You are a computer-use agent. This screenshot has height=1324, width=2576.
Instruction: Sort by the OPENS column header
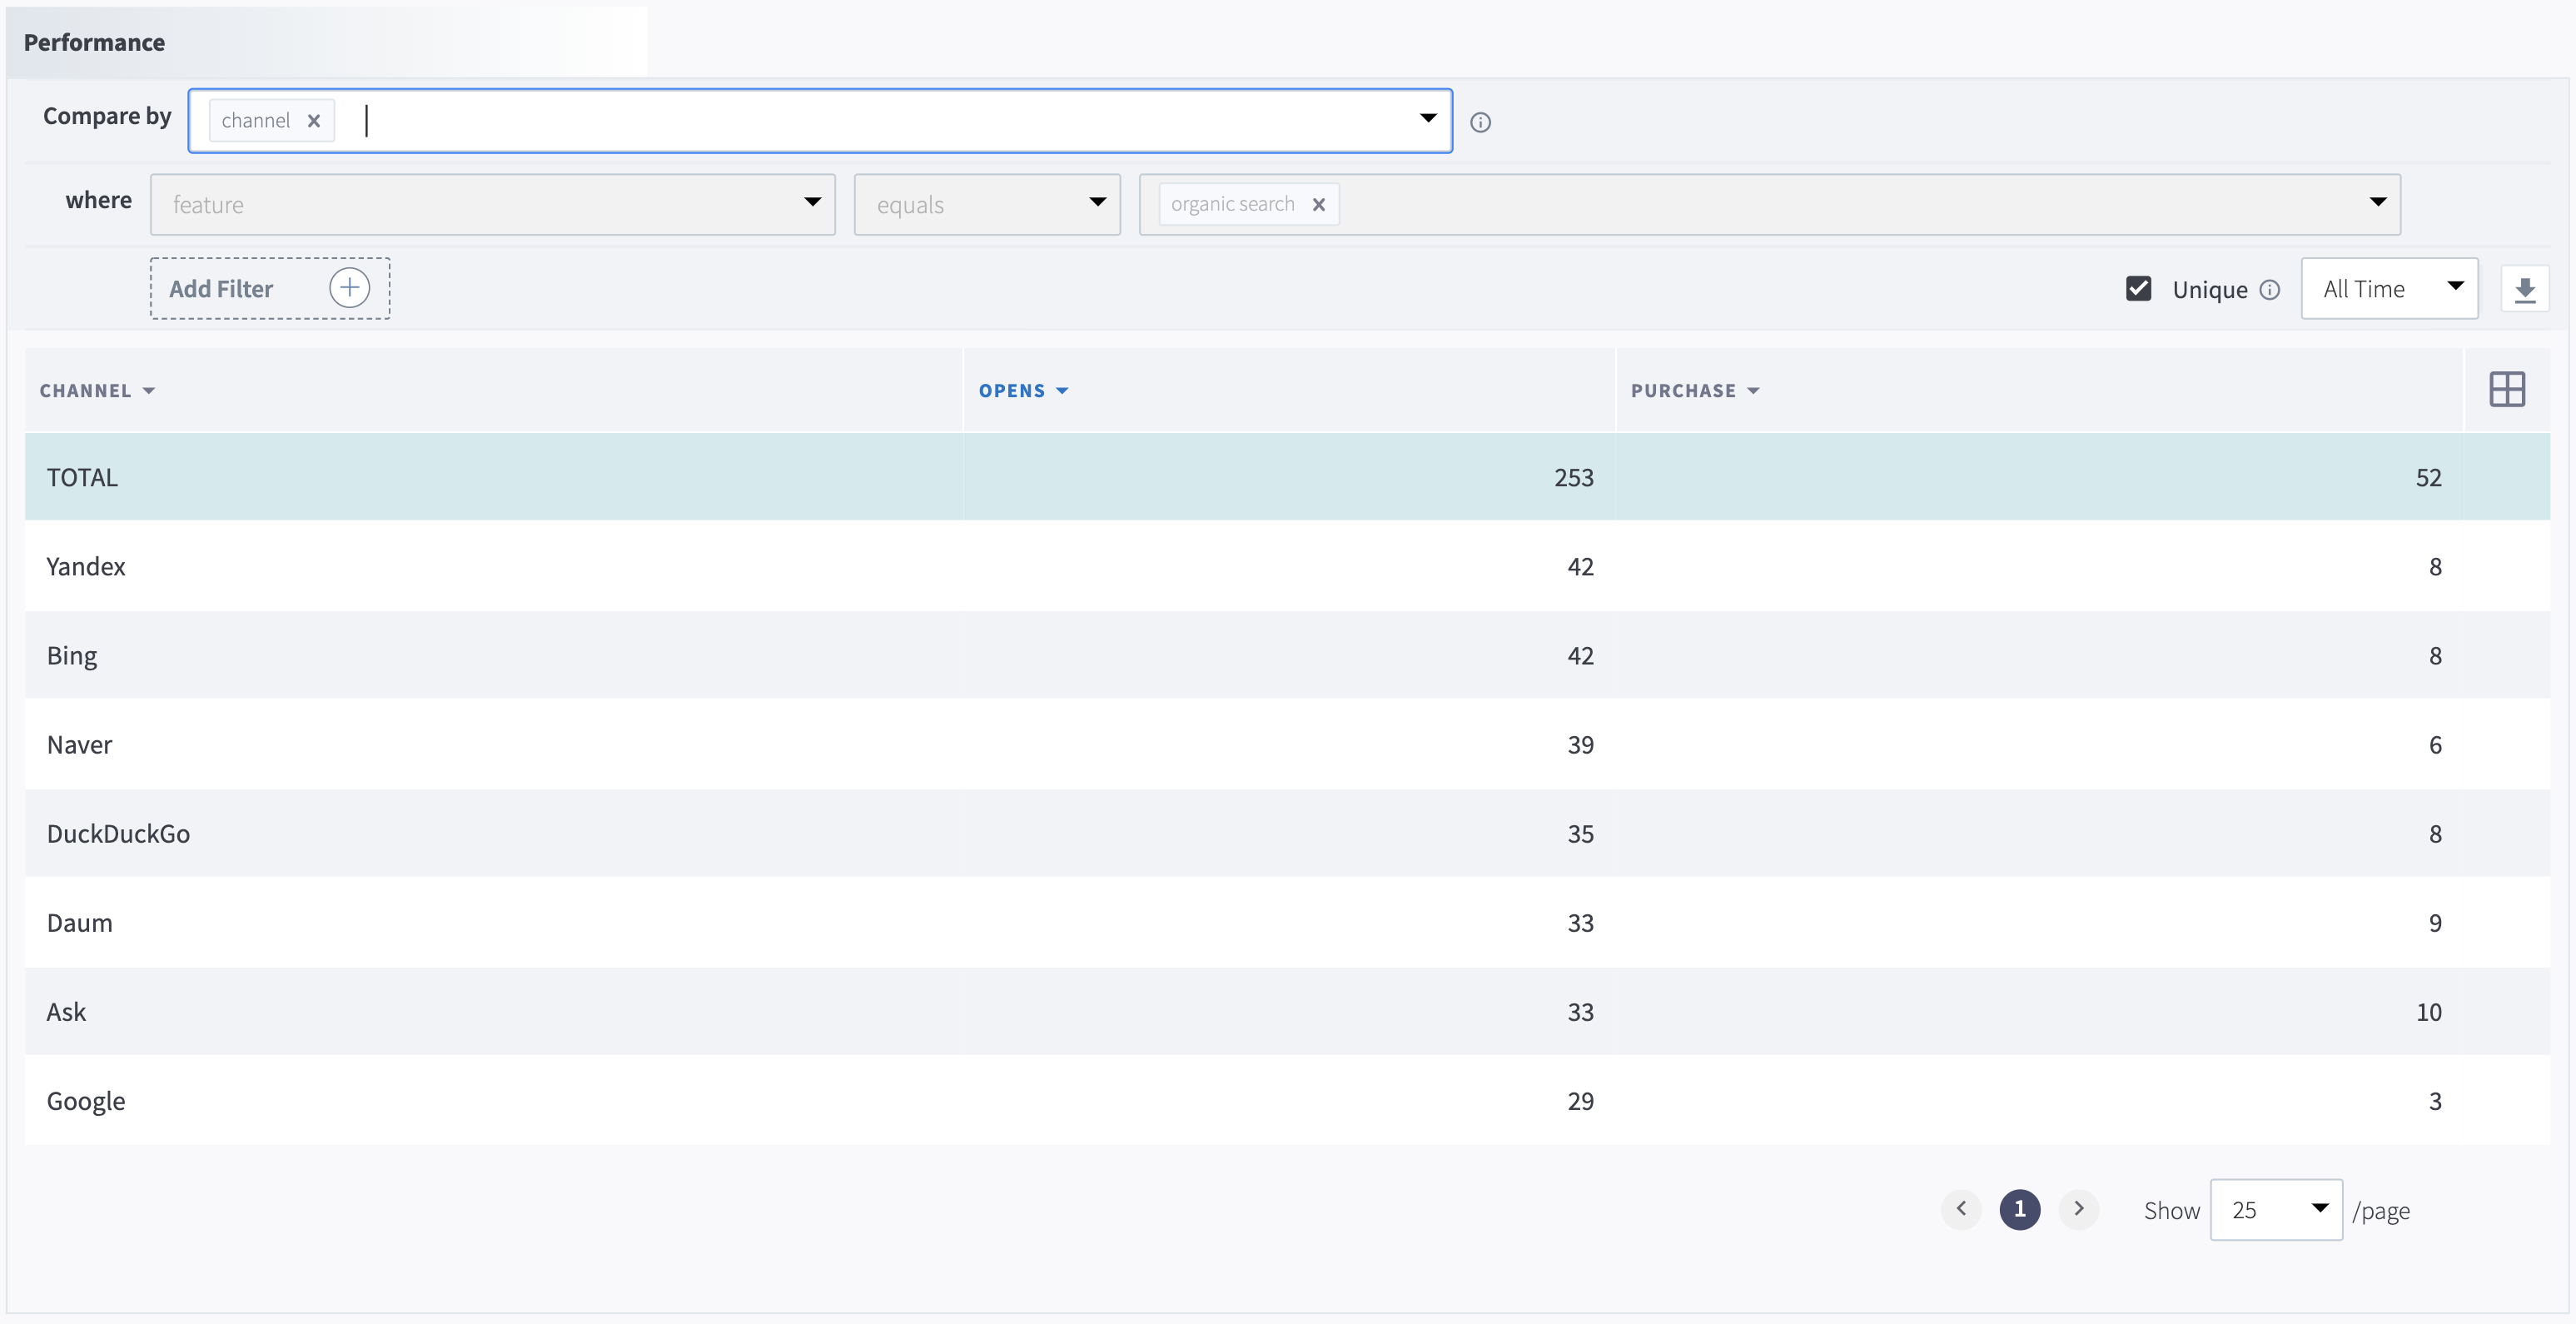1022,391
